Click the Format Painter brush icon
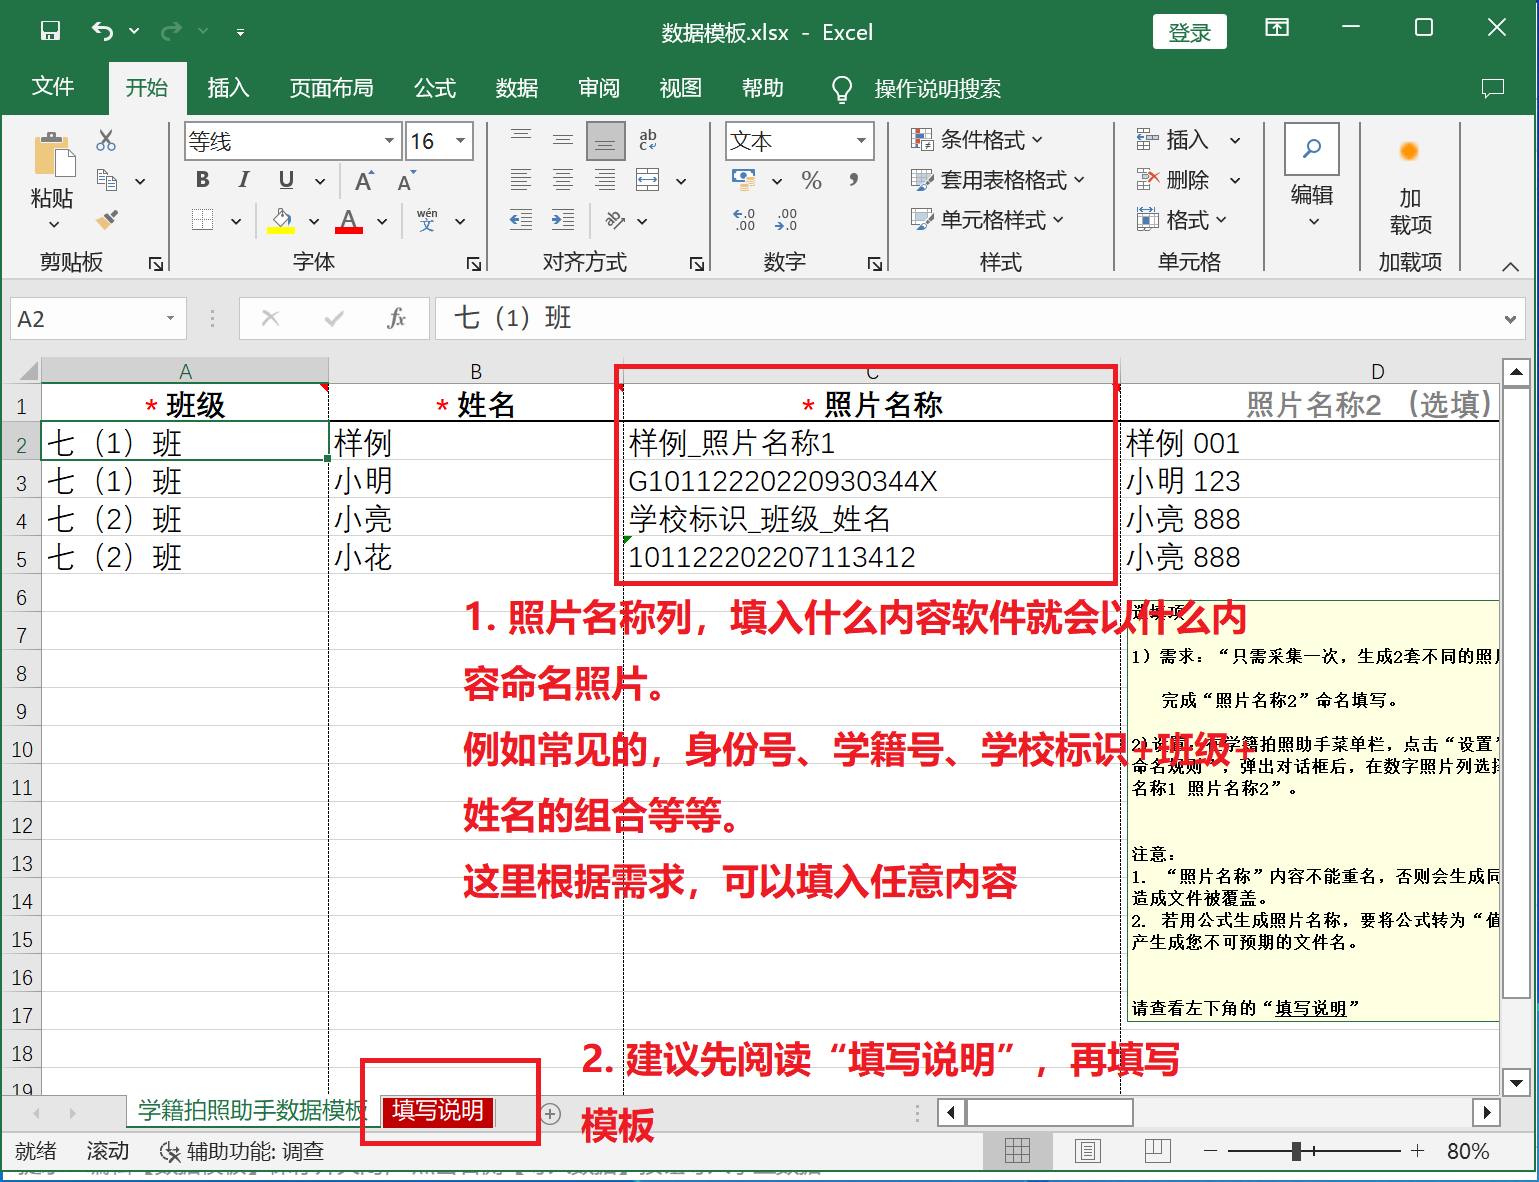Viewport: 1539px width, 1182px height. tap(107, 220)
